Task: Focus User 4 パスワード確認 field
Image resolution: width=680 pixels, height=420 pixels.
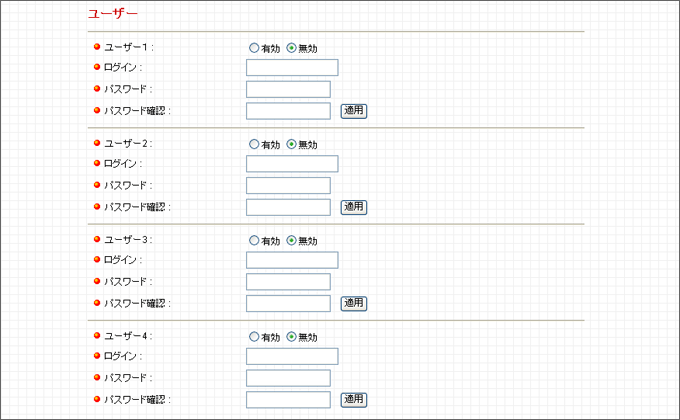Action: (x=288, y=400)
